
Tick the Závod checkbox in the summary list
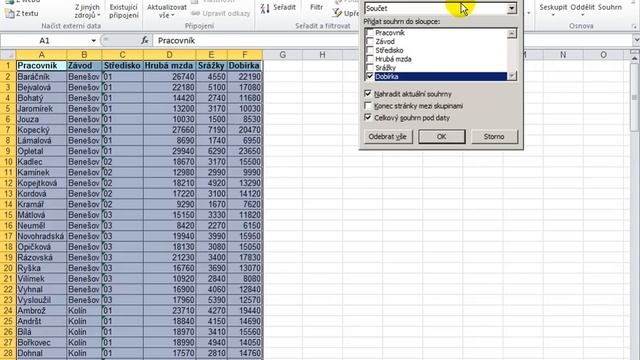pos(370,41)
